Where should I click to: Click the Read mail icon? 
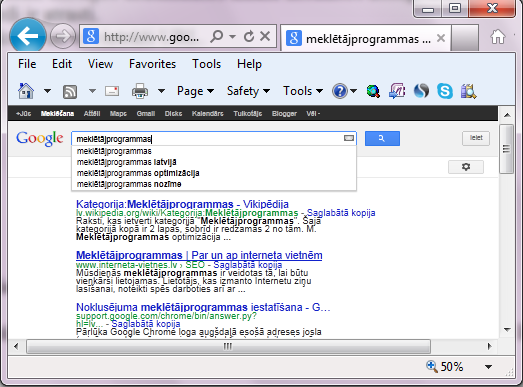112,91
